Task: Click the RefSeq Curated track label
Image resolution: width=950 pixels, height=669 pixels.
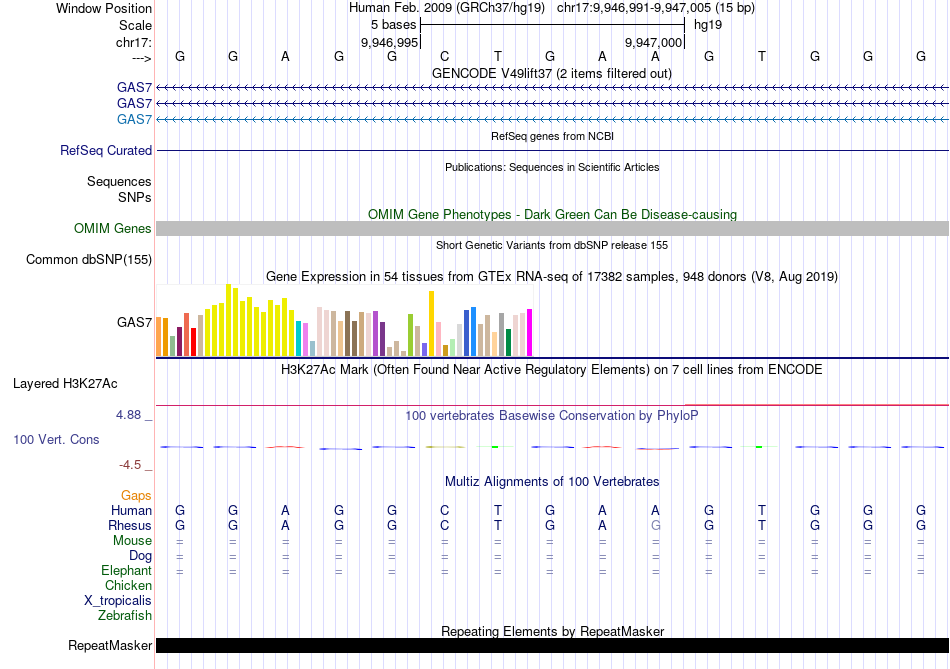Action: (106, 151)
